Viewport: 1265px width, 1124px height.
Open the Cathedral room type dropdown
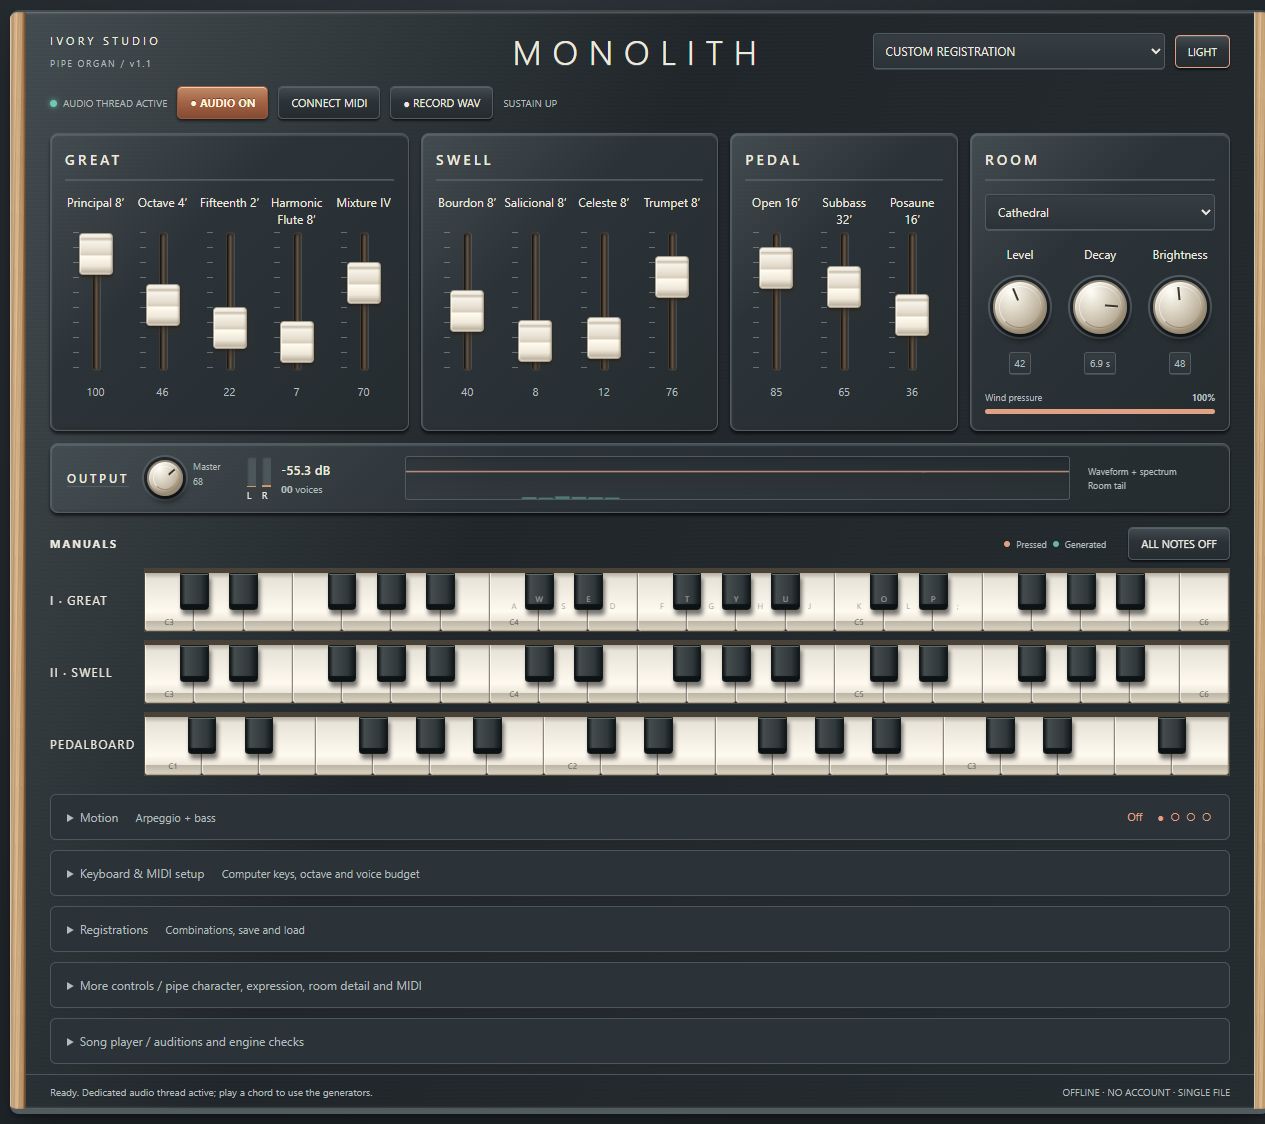pos(1100,212)
